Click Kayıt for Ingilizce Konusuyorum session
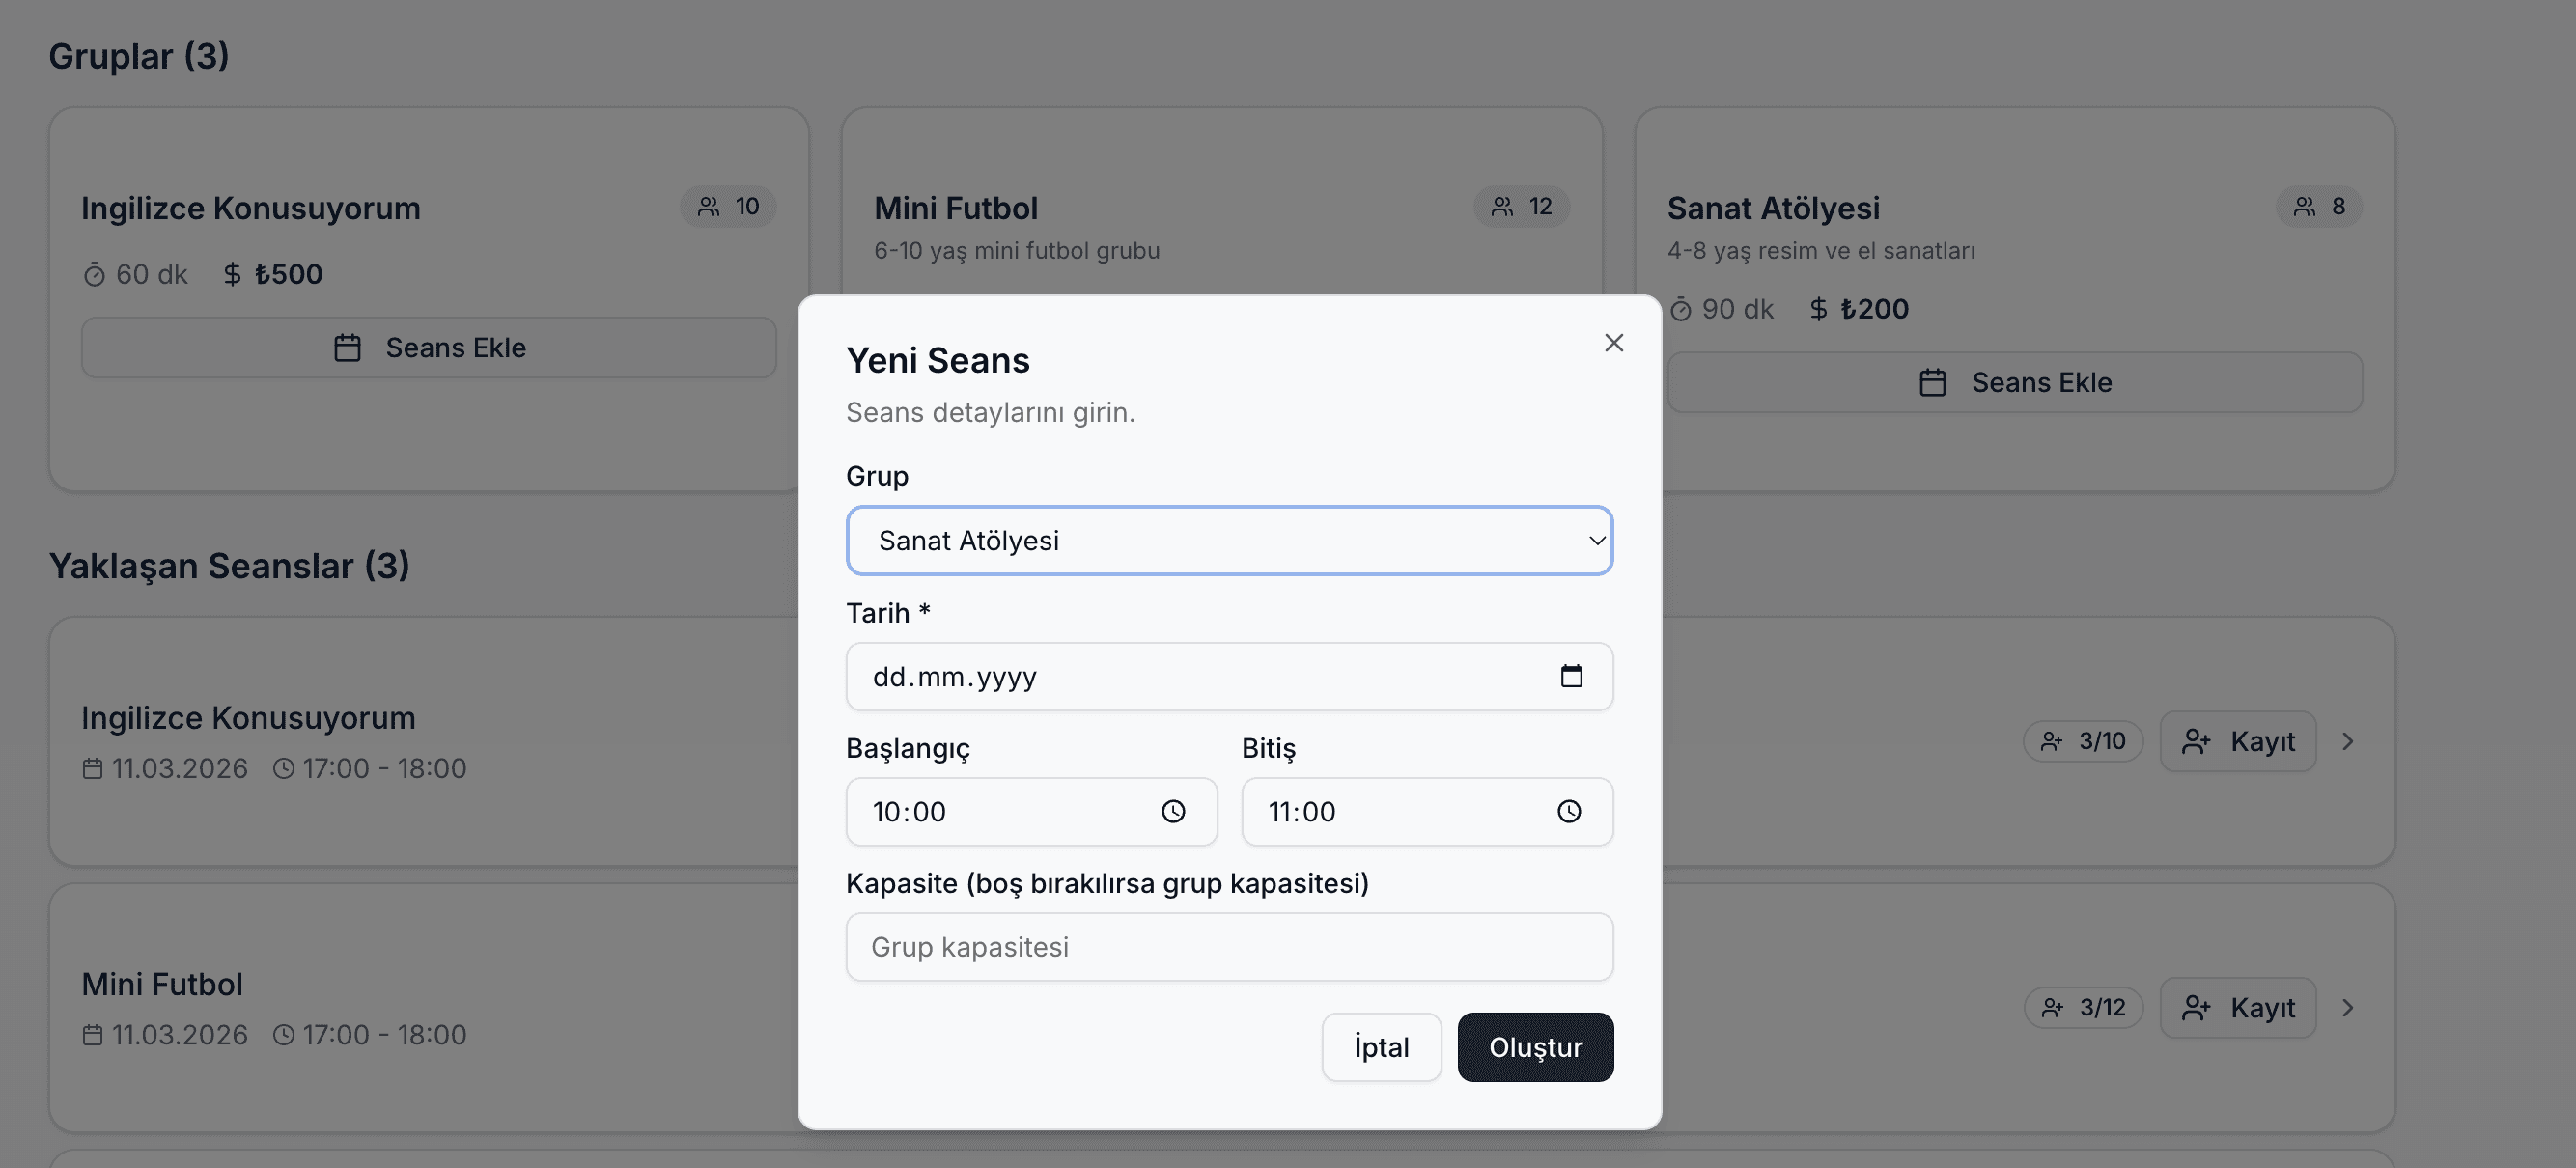The image size is (2576, 1168). pyautogui.click(x=2238, y=742)
